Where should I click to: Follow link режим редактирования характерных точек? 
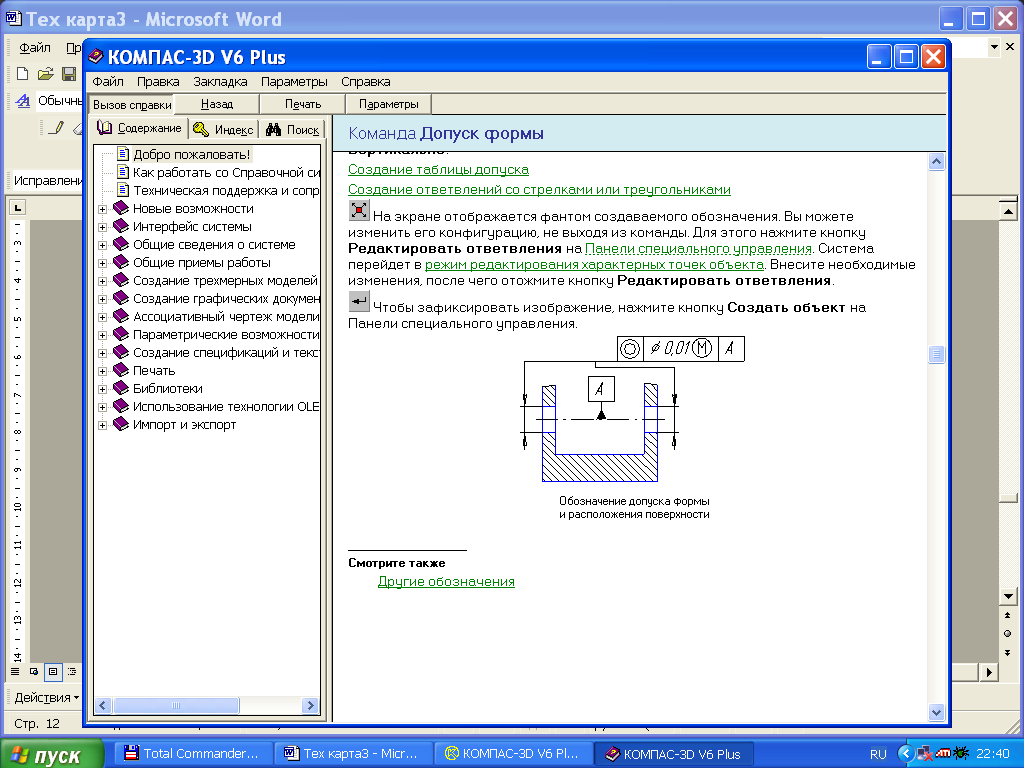[x=594, y=264]
